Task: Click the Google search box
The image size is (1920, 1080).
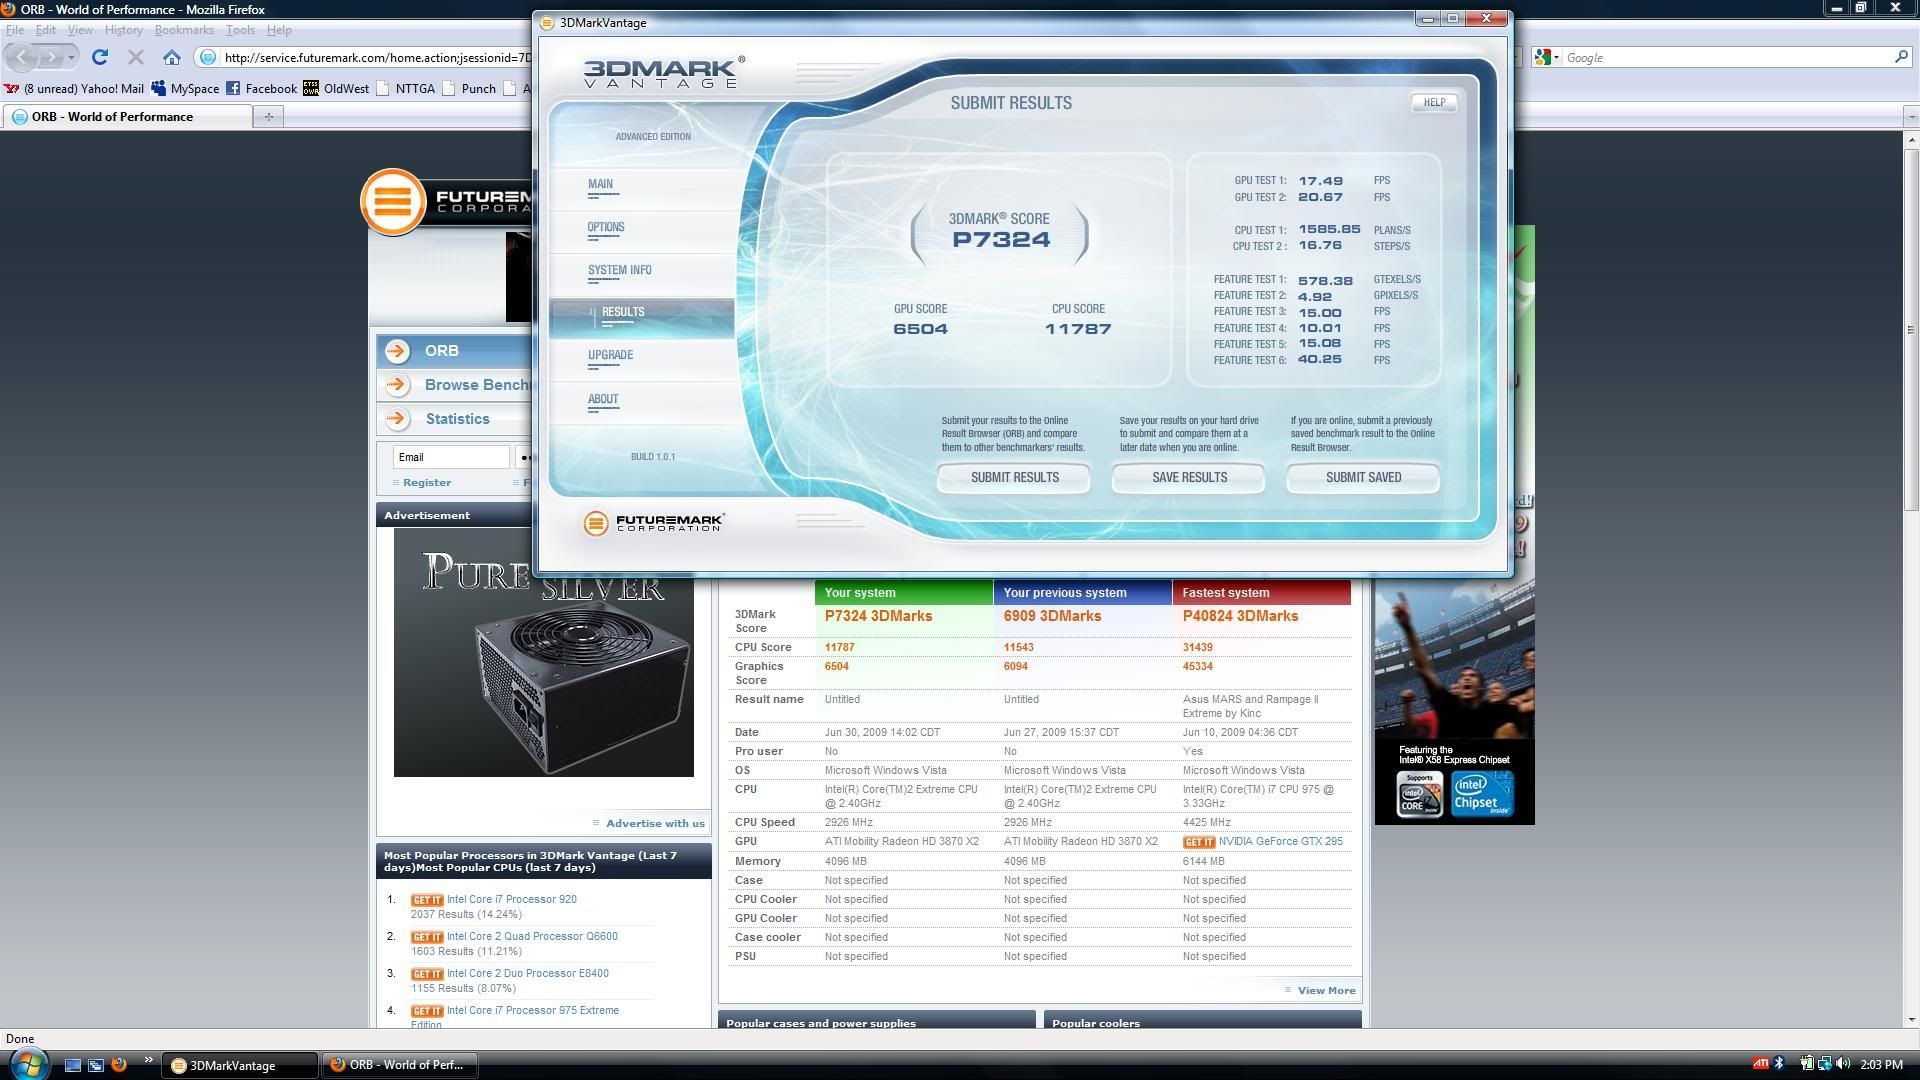Action: tap(1726, 58)
